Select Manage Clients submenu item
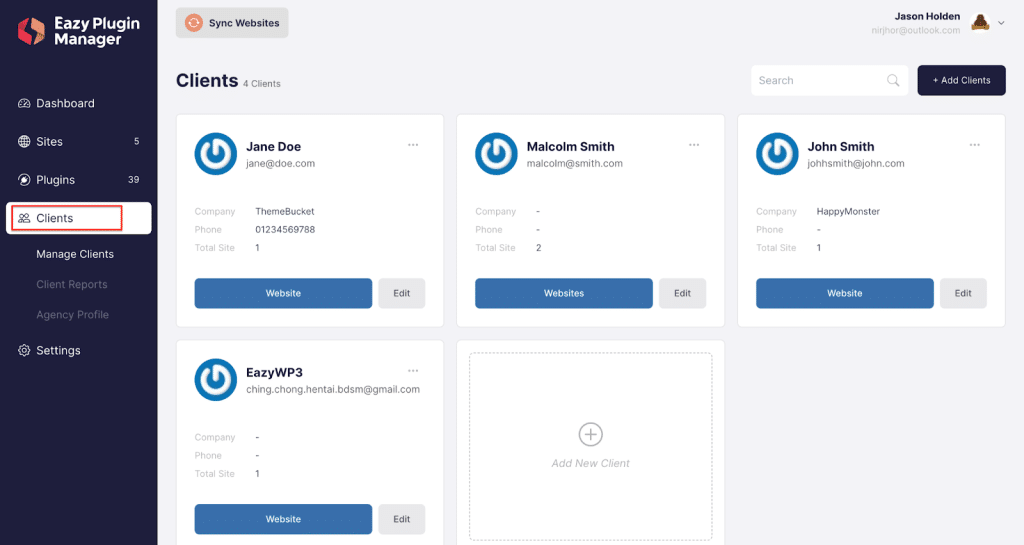1024x545 pixels. (x=75, y=254)
